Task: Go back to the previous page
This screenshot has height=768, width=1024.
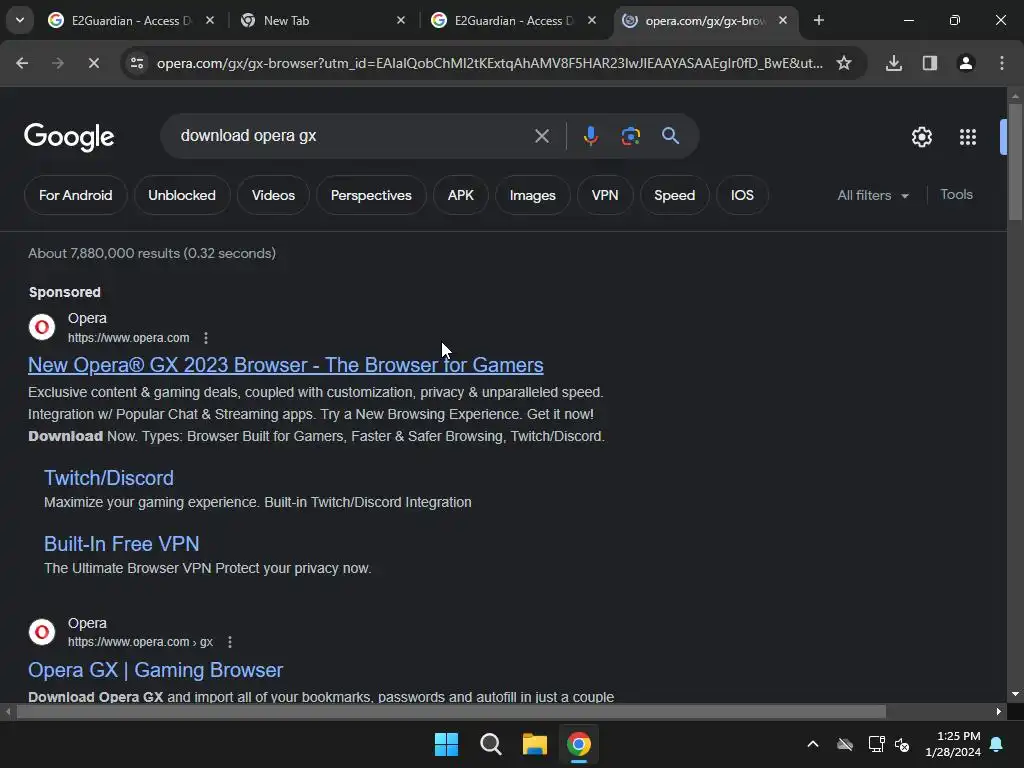Action: click(22, 63)
